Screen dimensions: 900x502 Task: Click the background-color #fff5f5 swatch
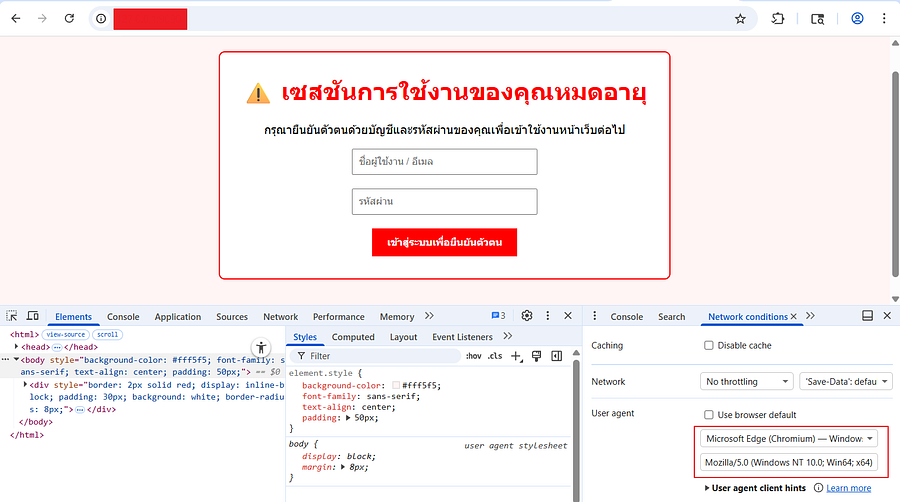396,386
